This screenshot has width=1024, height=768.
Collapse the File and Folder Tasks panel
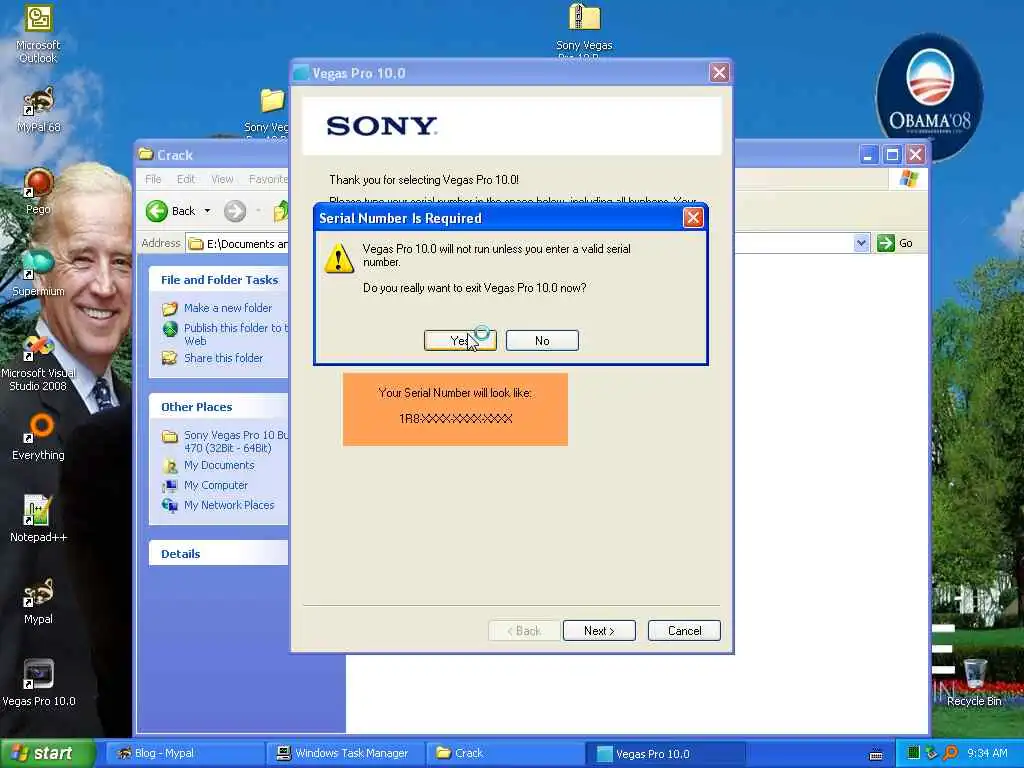(x=219, y=280)
